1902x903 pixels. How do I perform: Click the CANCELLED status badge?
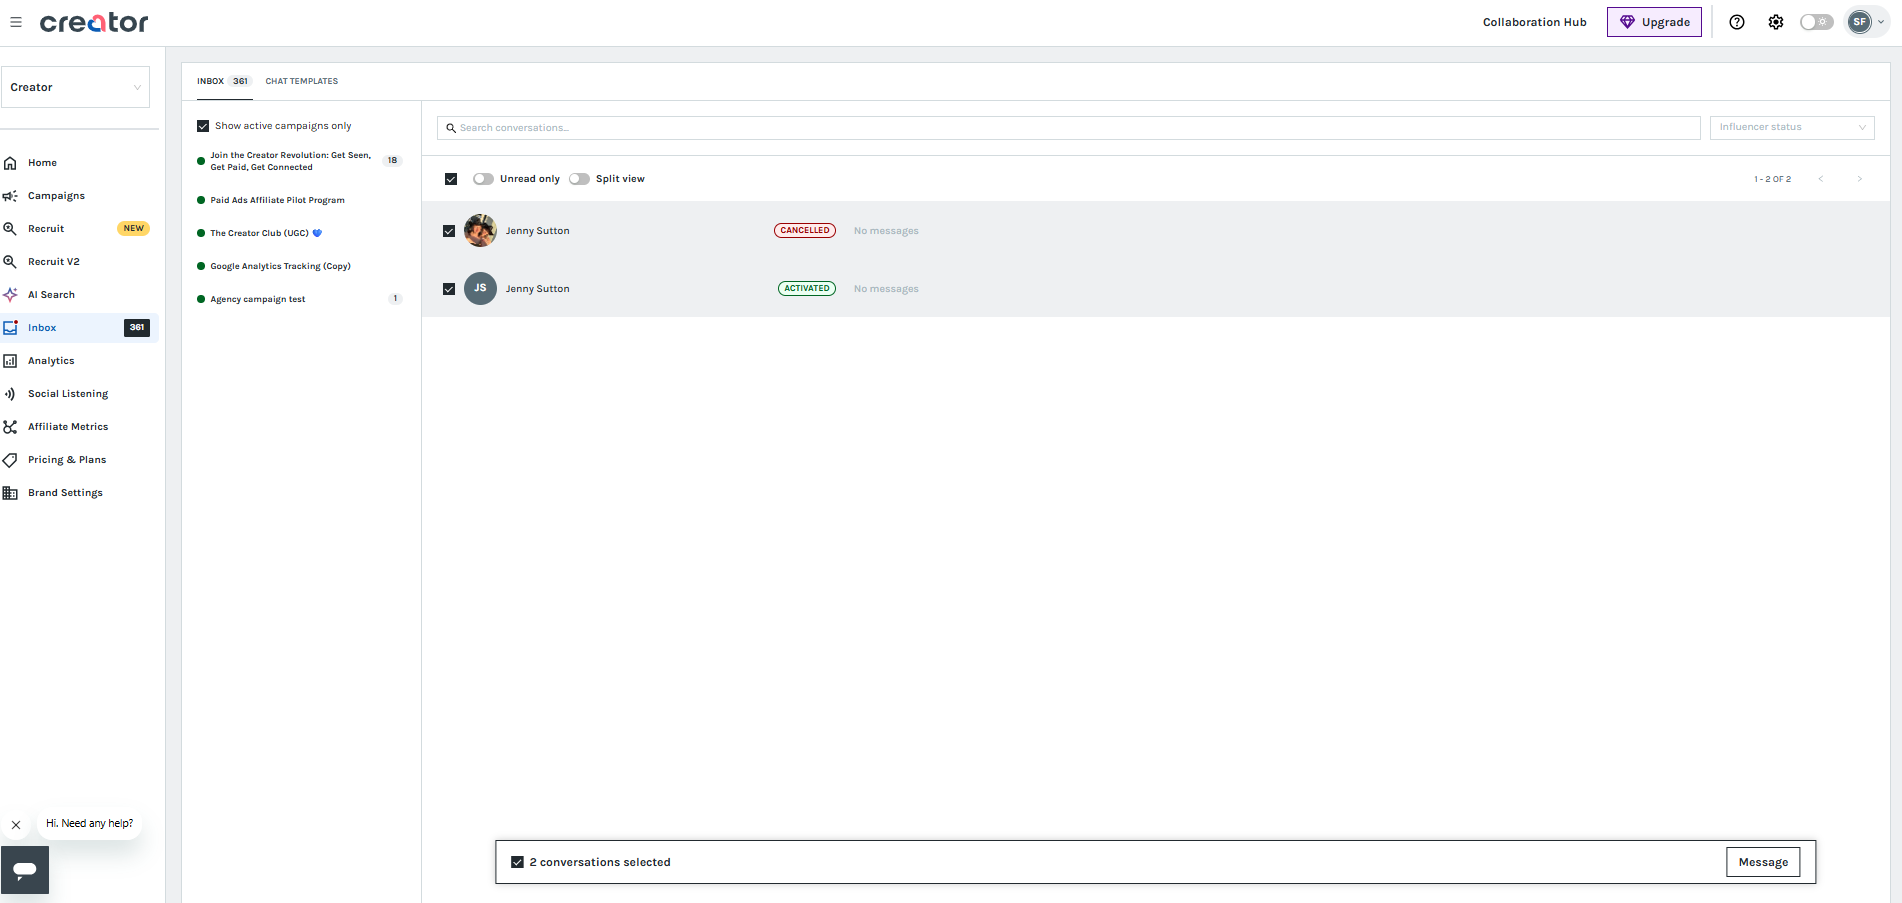coord(805,231)
